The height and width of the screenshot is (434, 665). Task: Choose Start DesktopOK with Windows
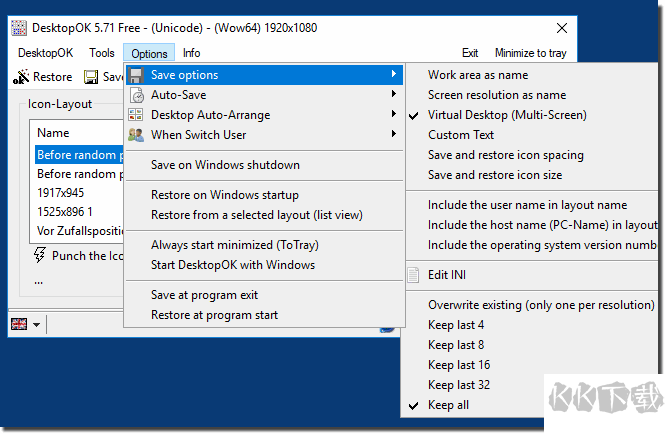click(265, 265)
